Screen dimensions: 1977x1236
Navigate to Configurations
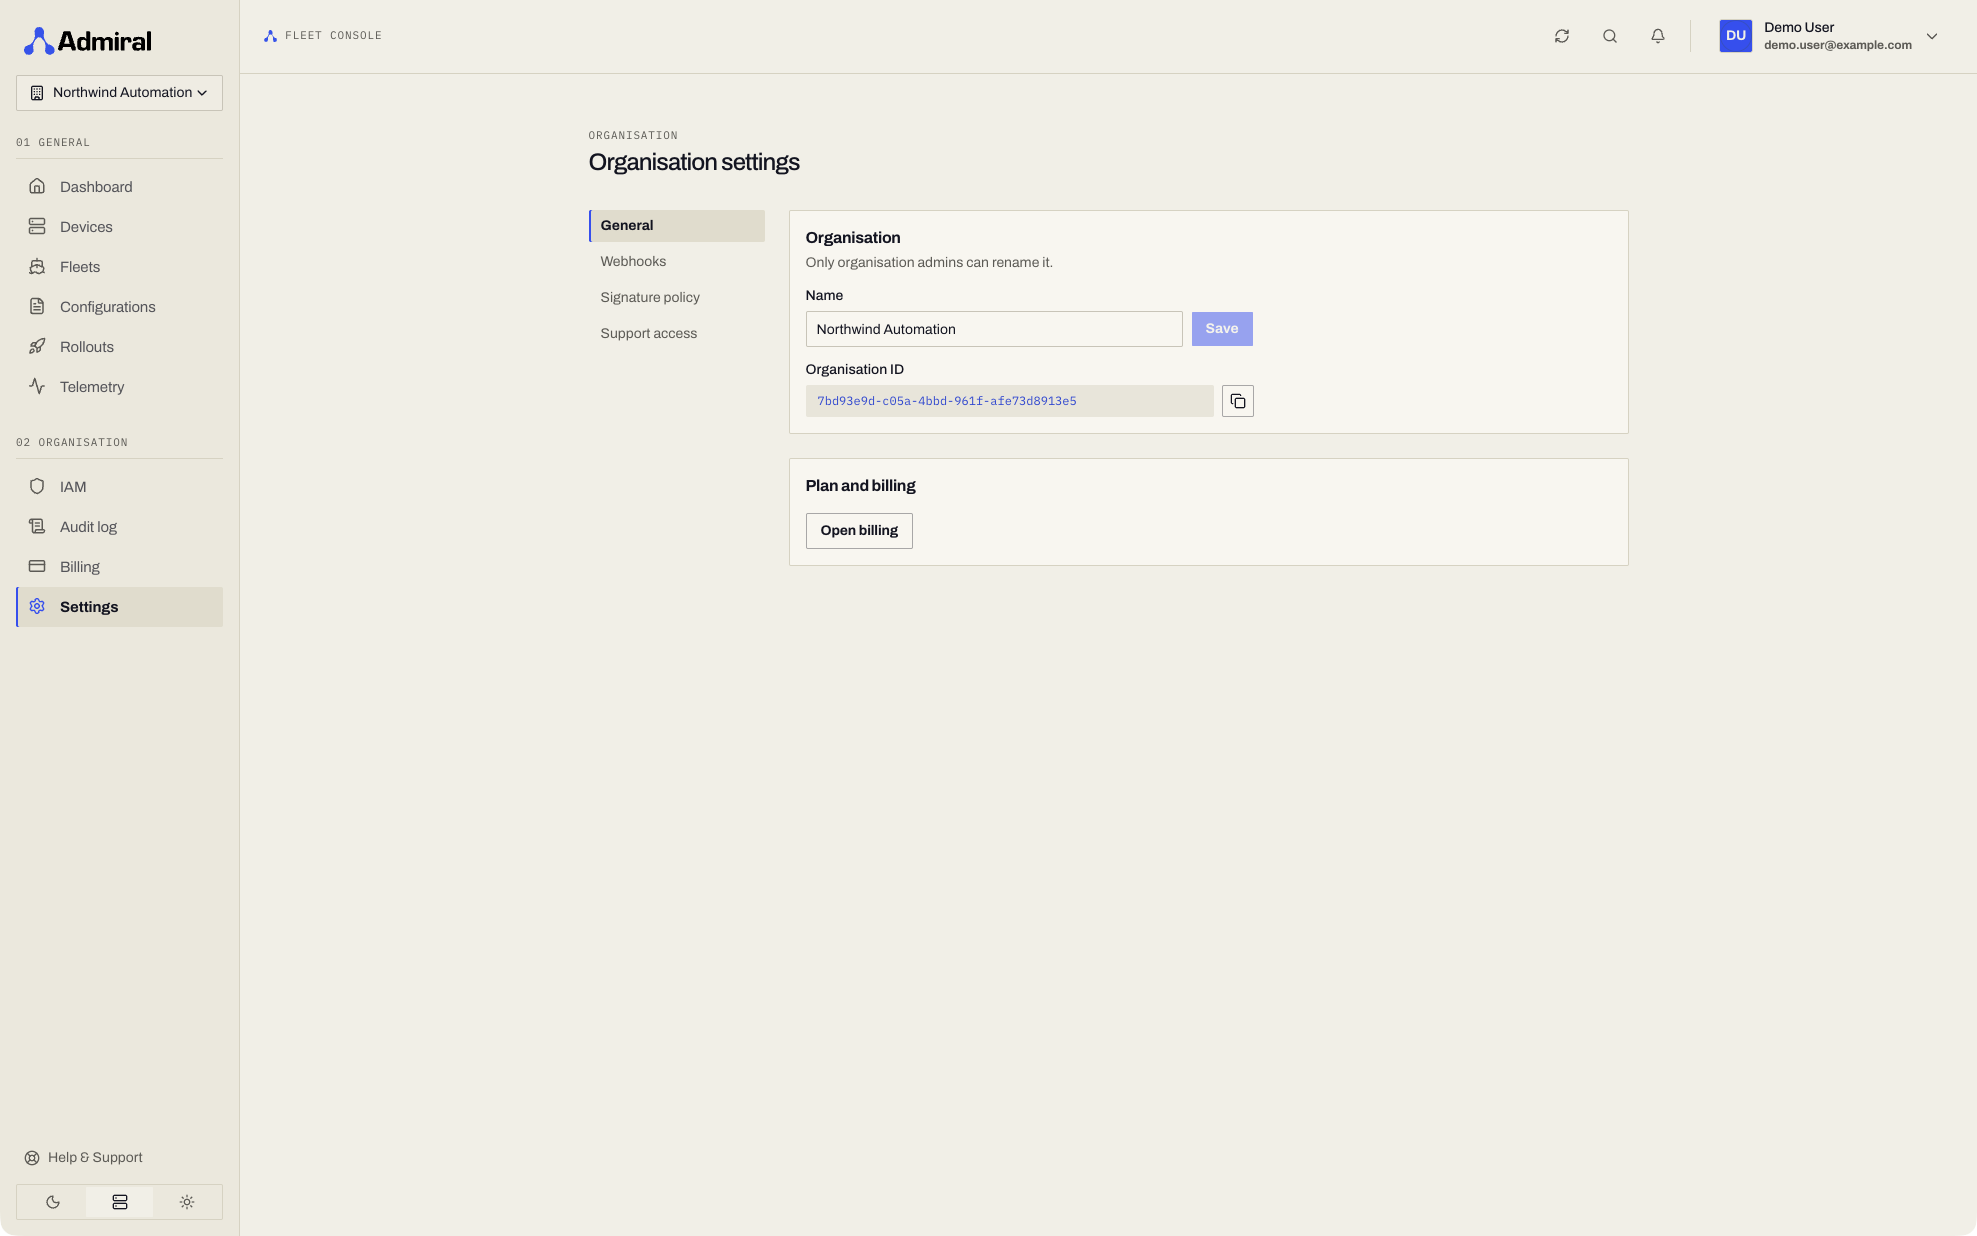(119, 307)
